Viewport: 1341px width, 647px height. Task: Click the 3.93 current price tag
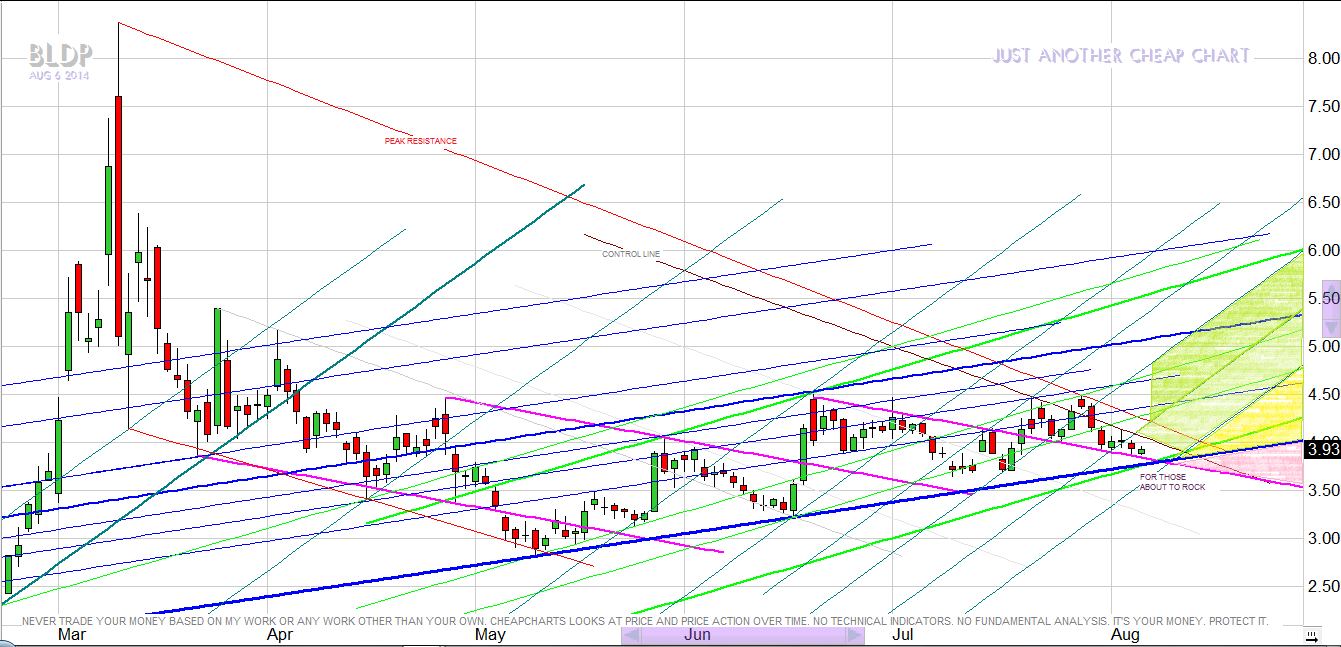[1320, 449]
